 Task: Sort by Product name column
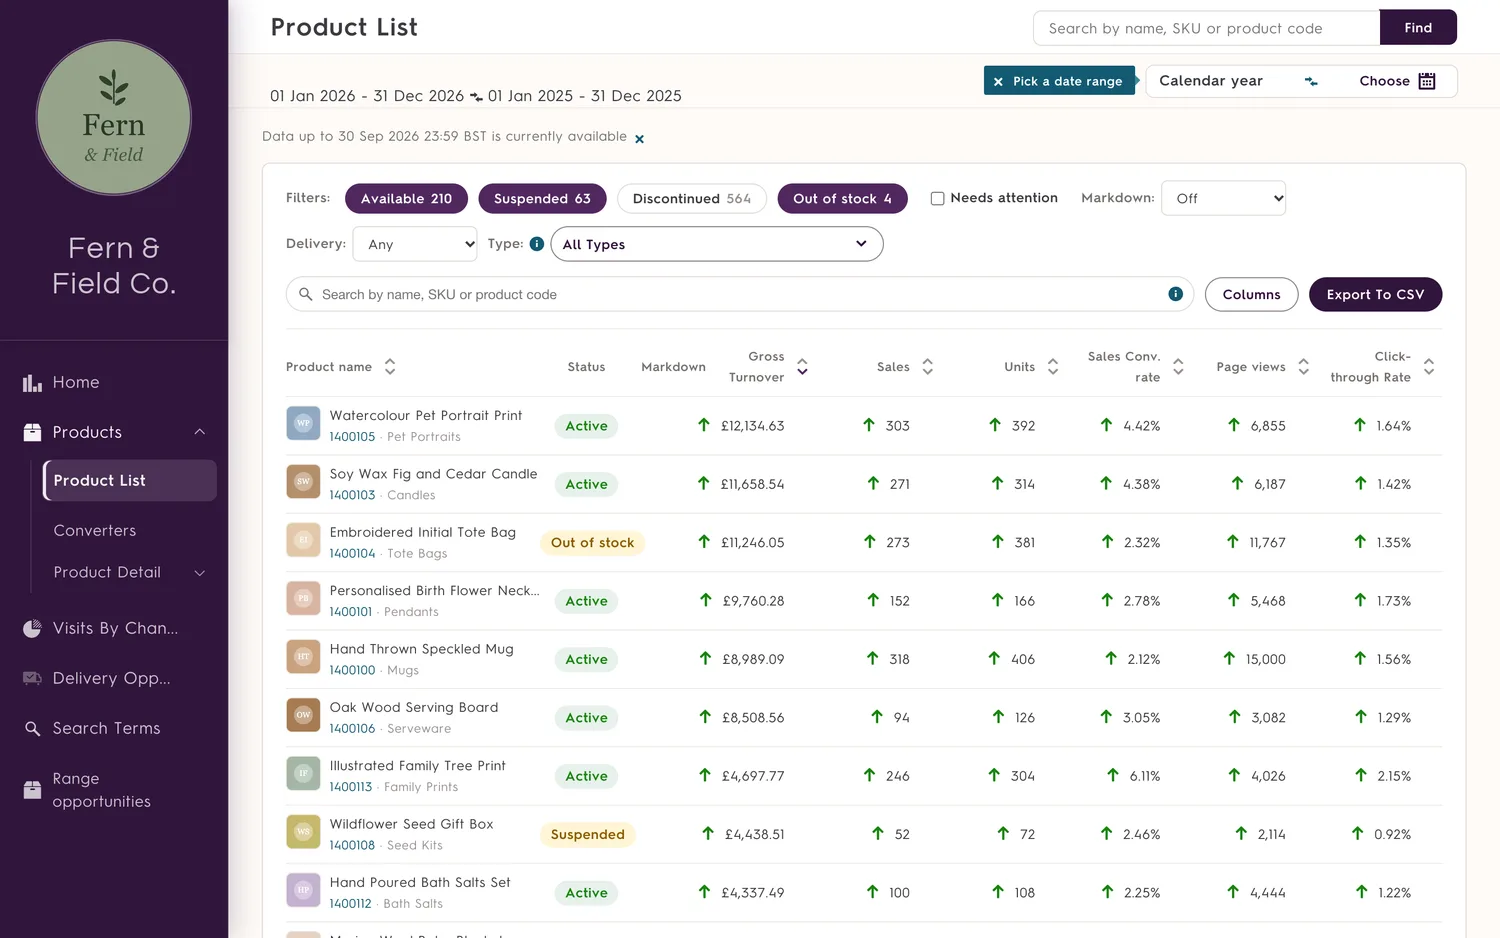pos(390,367)
